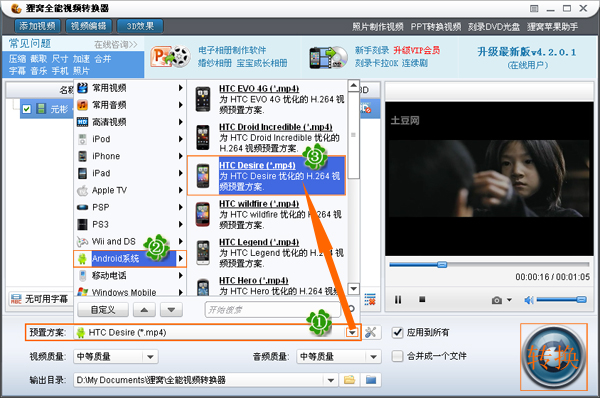
Task: Expand the PSP submenu arrow
Action: pyautogui.click(x=181, y=207)
